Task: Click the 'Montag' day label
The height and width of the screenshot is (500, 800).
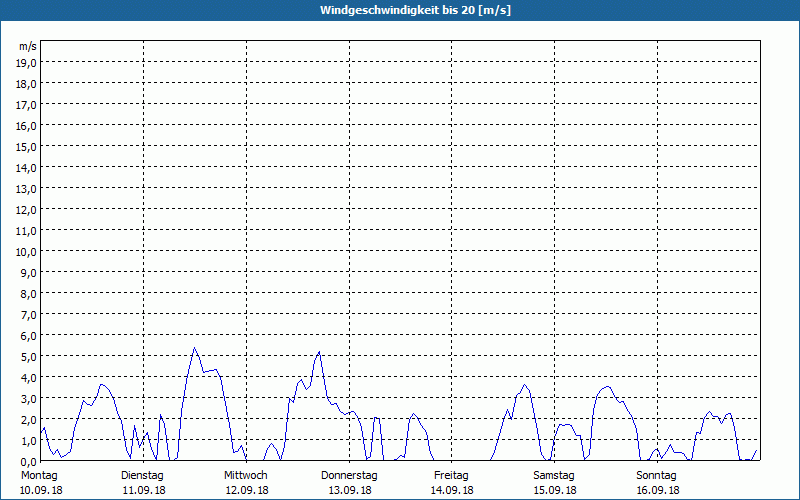Action: 39,476
